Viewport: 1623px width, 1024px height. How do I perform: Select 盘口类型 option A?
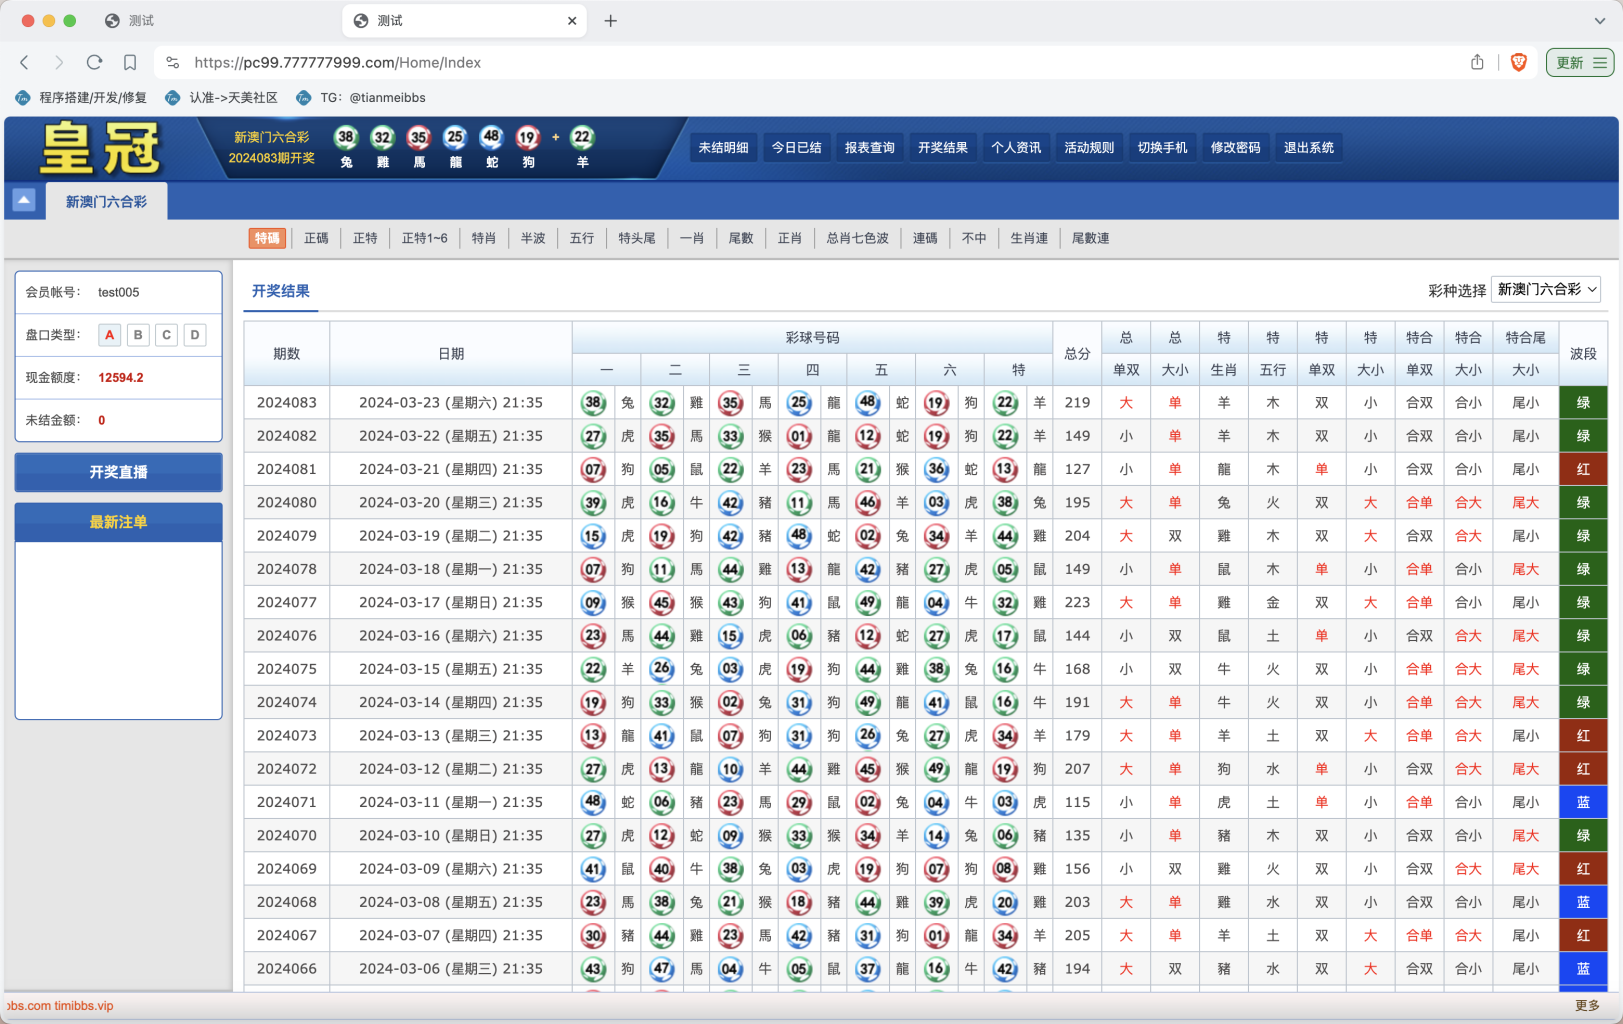point(109,335)
